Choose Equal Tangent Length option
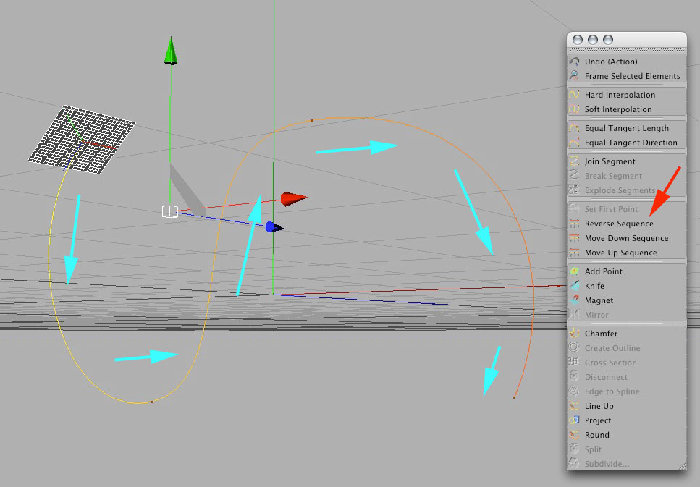This screenshot has width=700, height=487. (627, 128)
